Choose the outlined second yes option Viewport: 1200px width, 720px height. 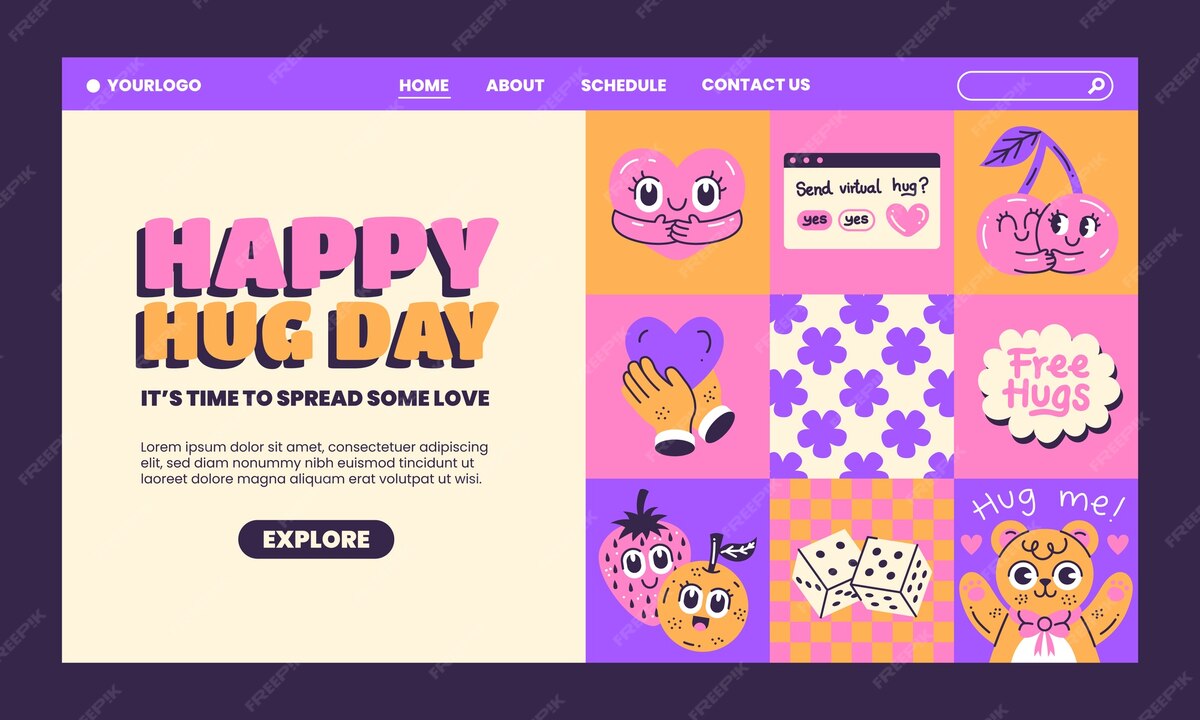coord(856,219)
